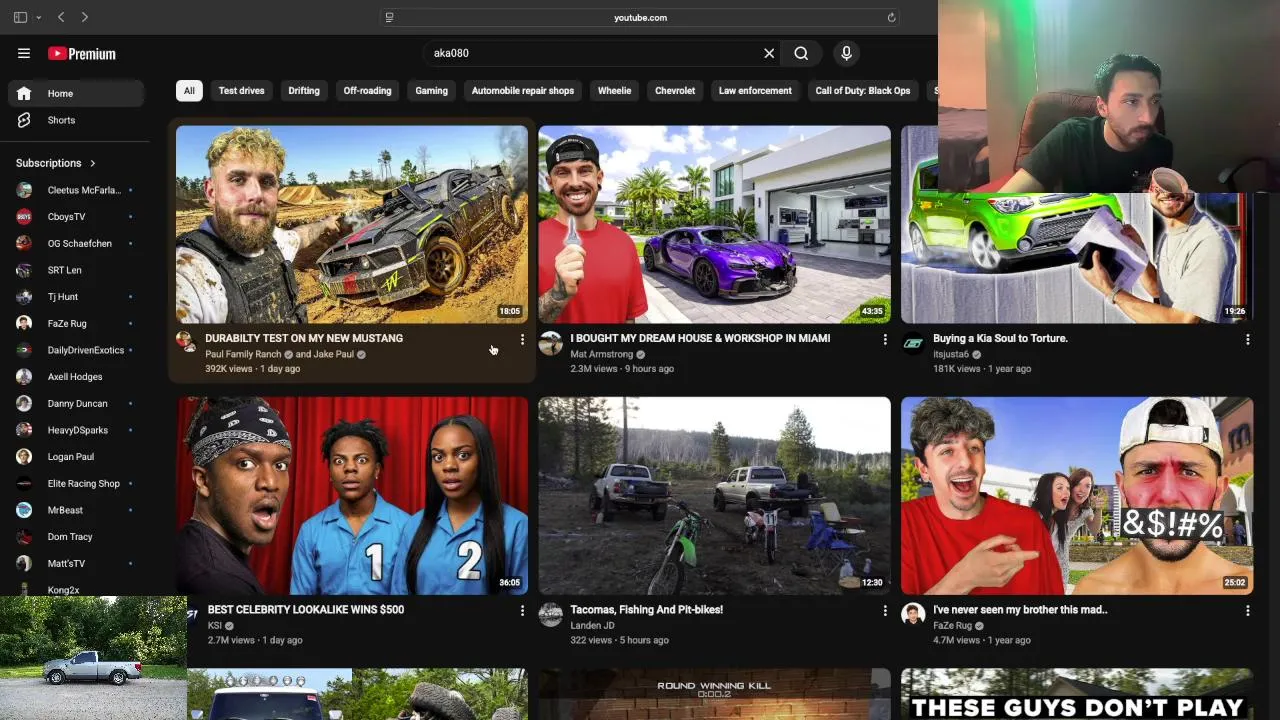Open purple Bugatti dream house thumbnail
1280x720 pixels.
[714, 224]
